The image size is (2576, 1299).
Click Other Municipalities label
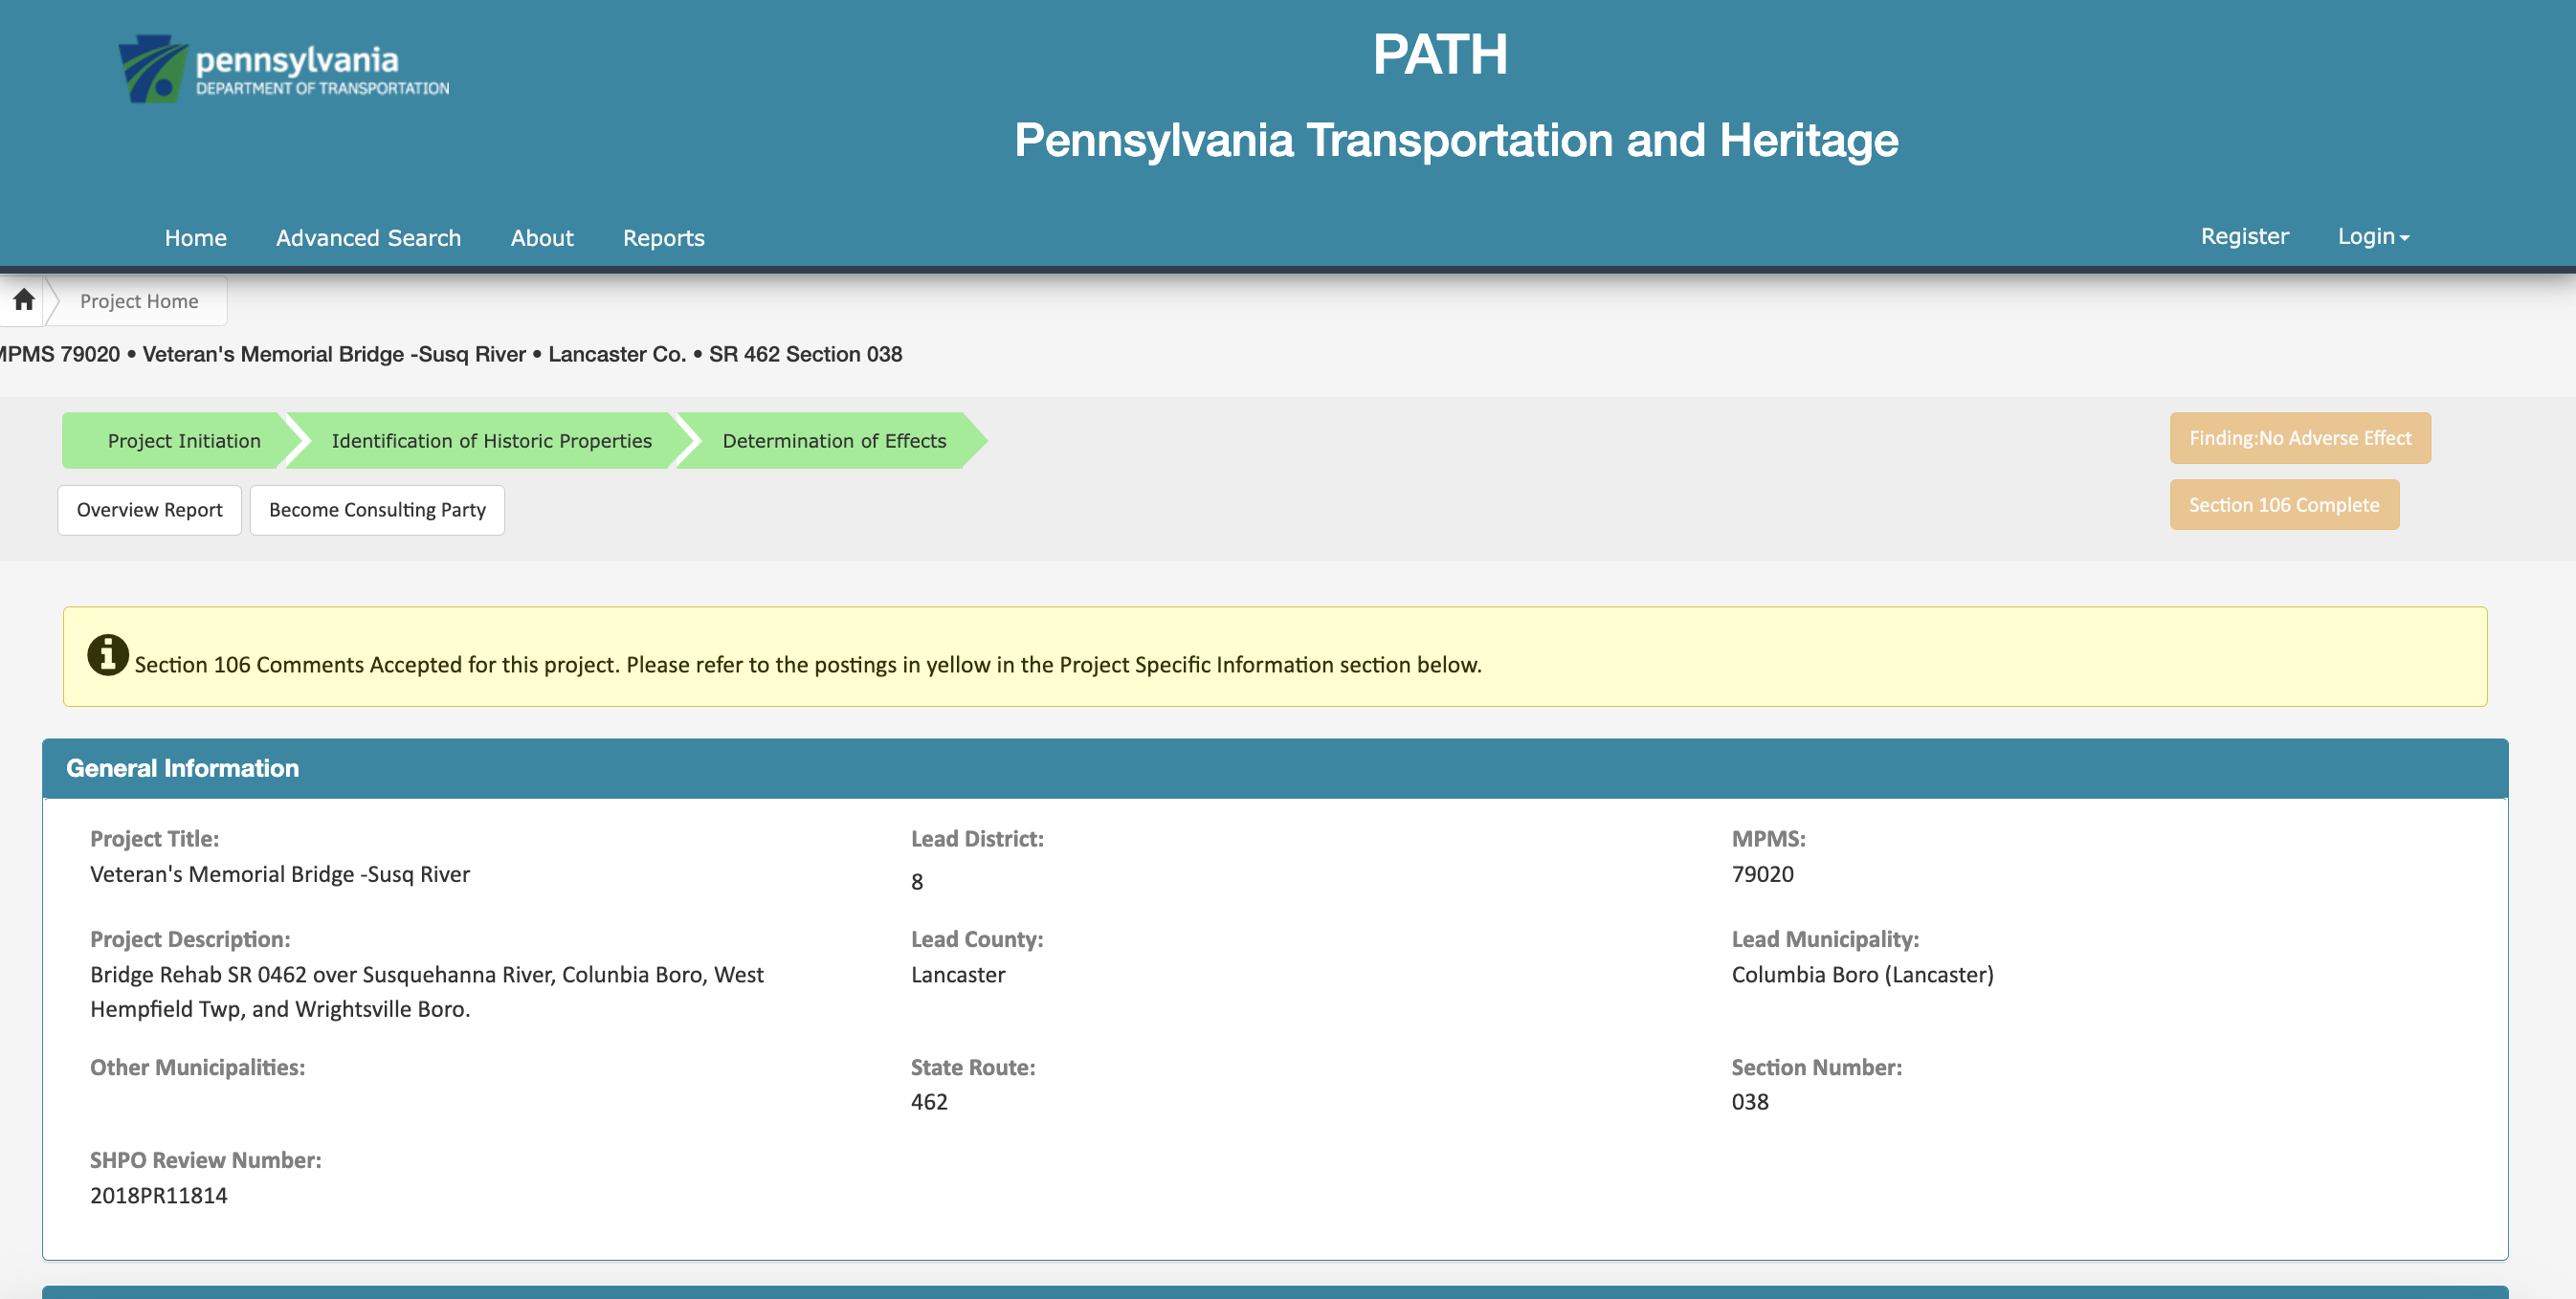coord(198,1068)
